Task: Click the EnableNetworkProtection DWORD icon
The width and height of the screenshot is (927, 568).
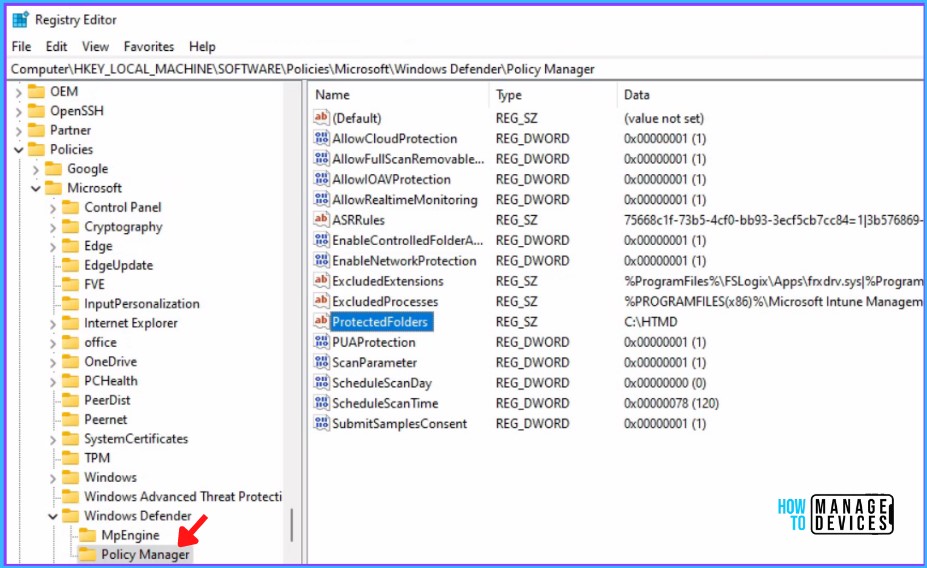Action: (322, 260)
